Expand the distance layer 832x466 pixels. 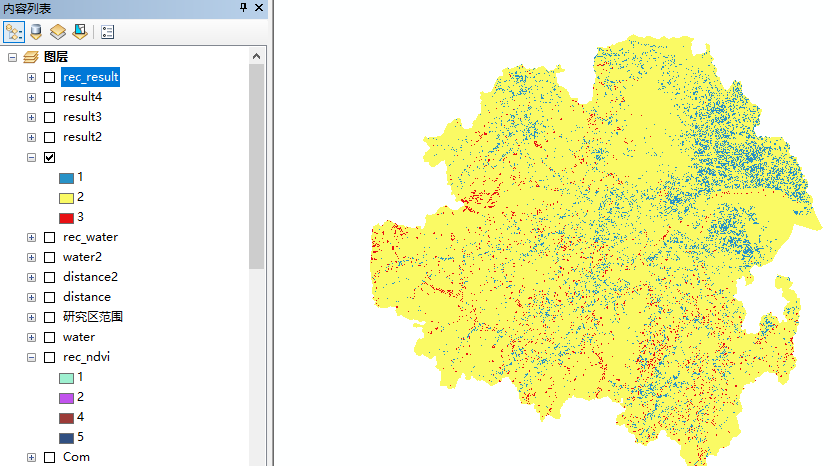31,297
